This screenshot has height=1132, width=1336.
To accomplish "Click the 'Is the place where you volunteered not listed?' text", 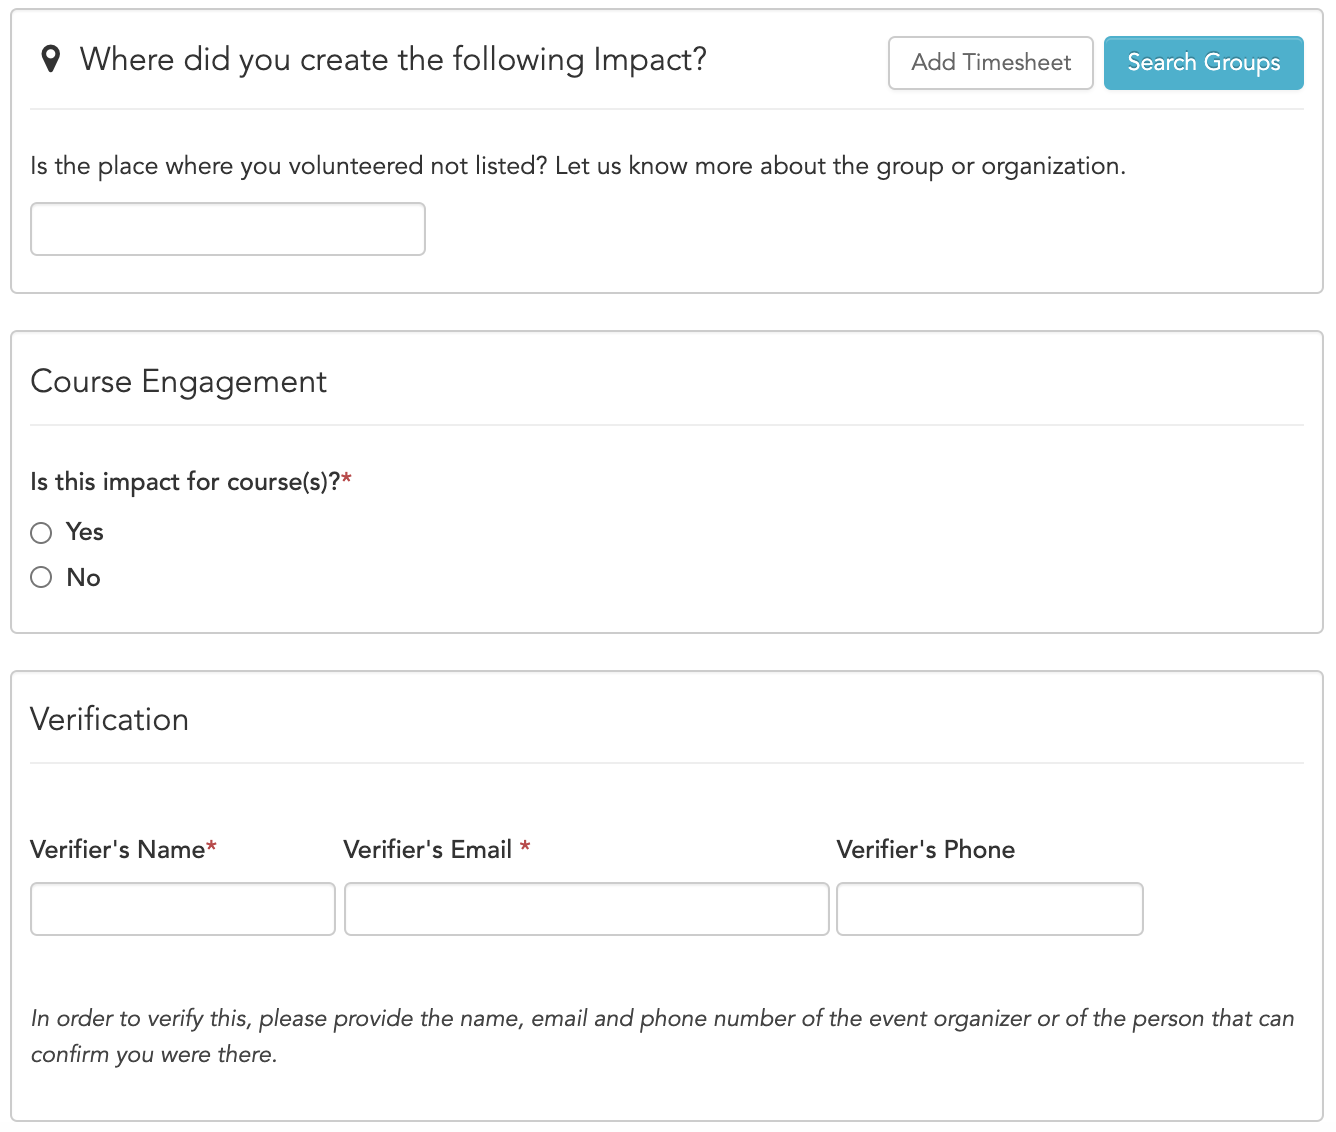I will (289, 166).
